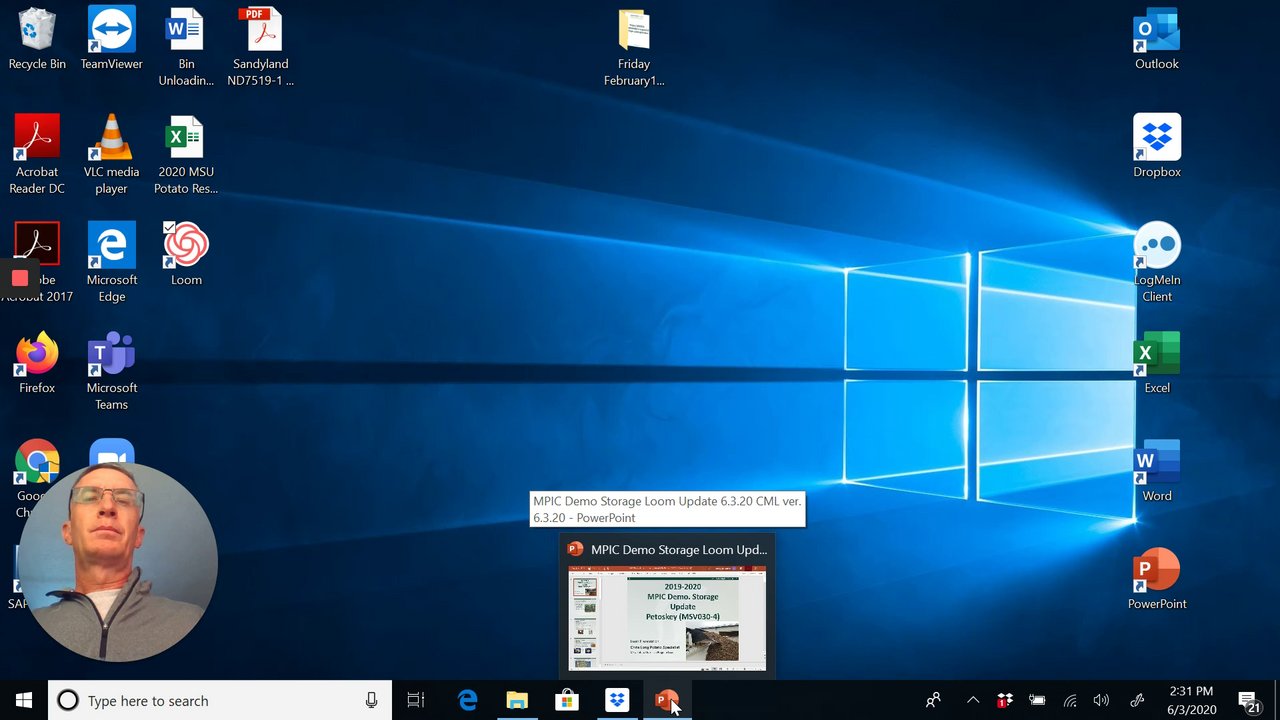Select the 2020 MSU Potato Res... spreadsheet
This screenshot has height=720, width=1280.
coord(186,154)
